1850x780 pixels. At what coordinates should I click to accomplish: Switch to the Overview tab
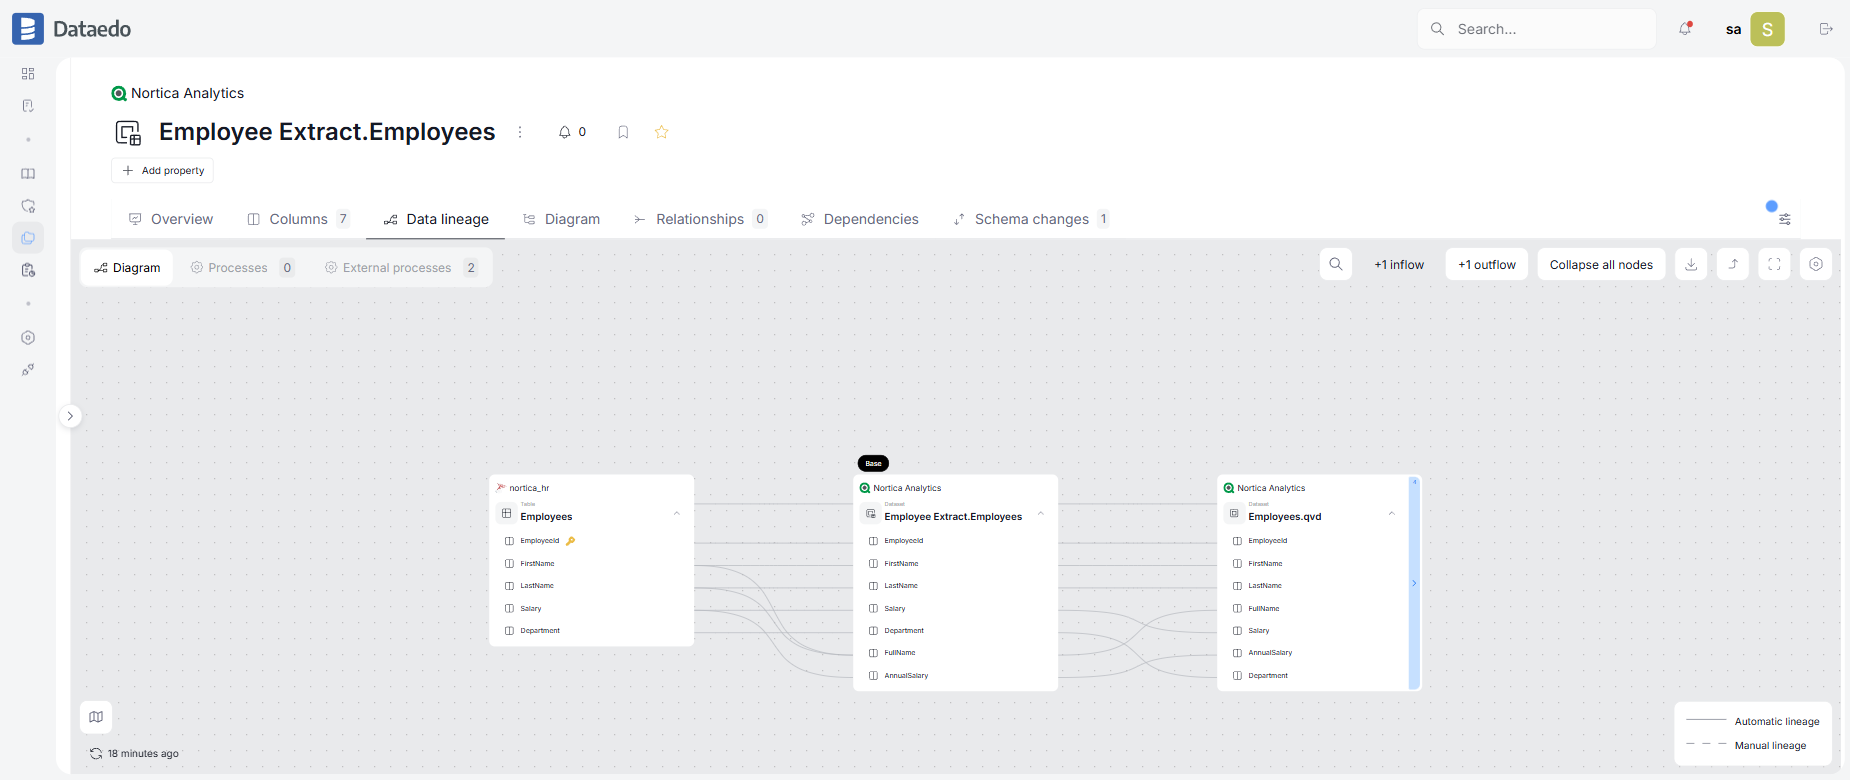tap(171, 219)
